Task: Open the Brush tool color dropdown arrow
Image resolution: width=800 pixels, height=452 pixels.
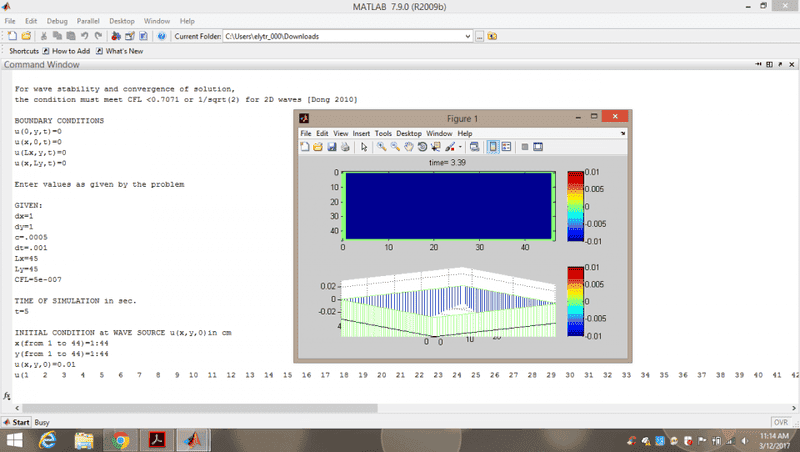Action: click(460, 147)
